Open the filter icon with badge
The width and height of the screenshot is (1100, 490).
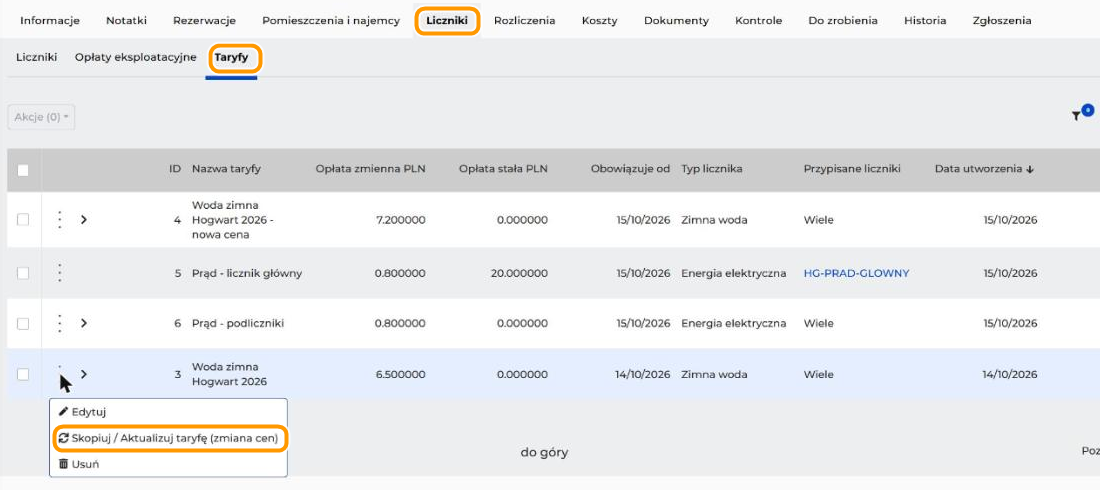pos(1081,114)
